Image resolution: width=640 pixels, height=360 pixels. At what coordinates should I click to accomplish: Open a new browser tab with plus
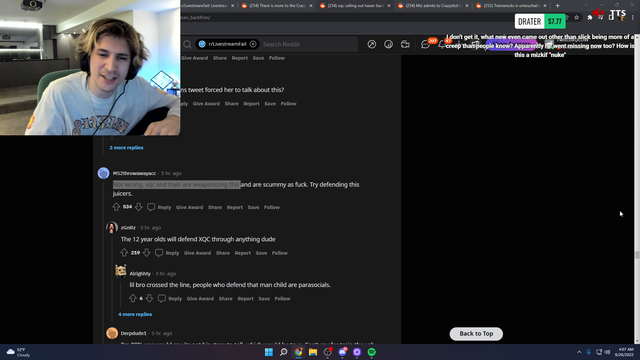pyautogui.click(x=558, y=6)
